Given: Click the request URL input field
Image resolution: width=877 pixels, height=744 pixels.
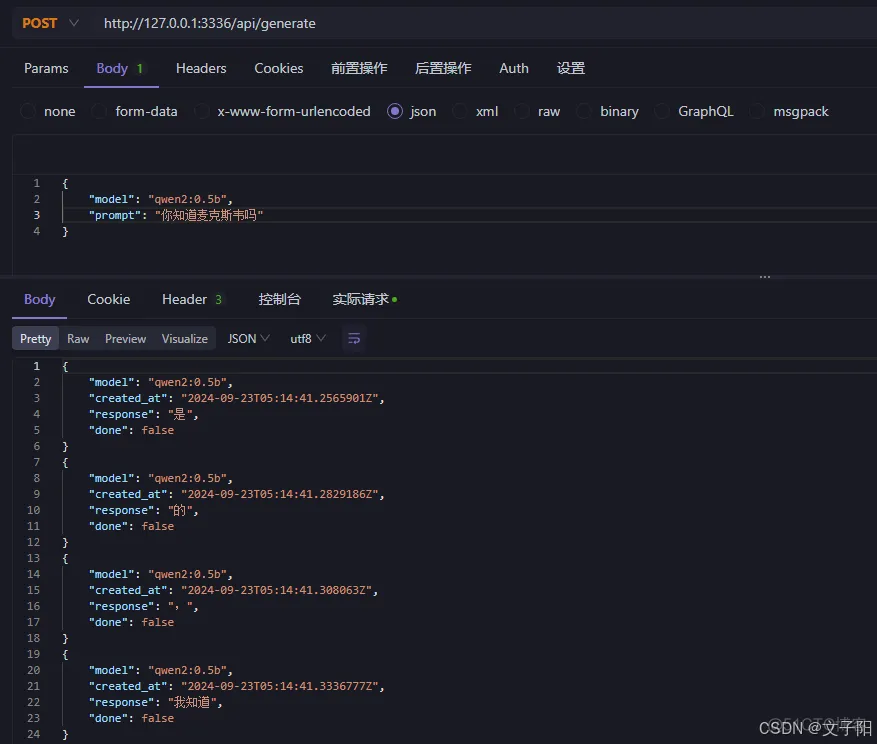Looking at the screenshot, I should point(400,23).
